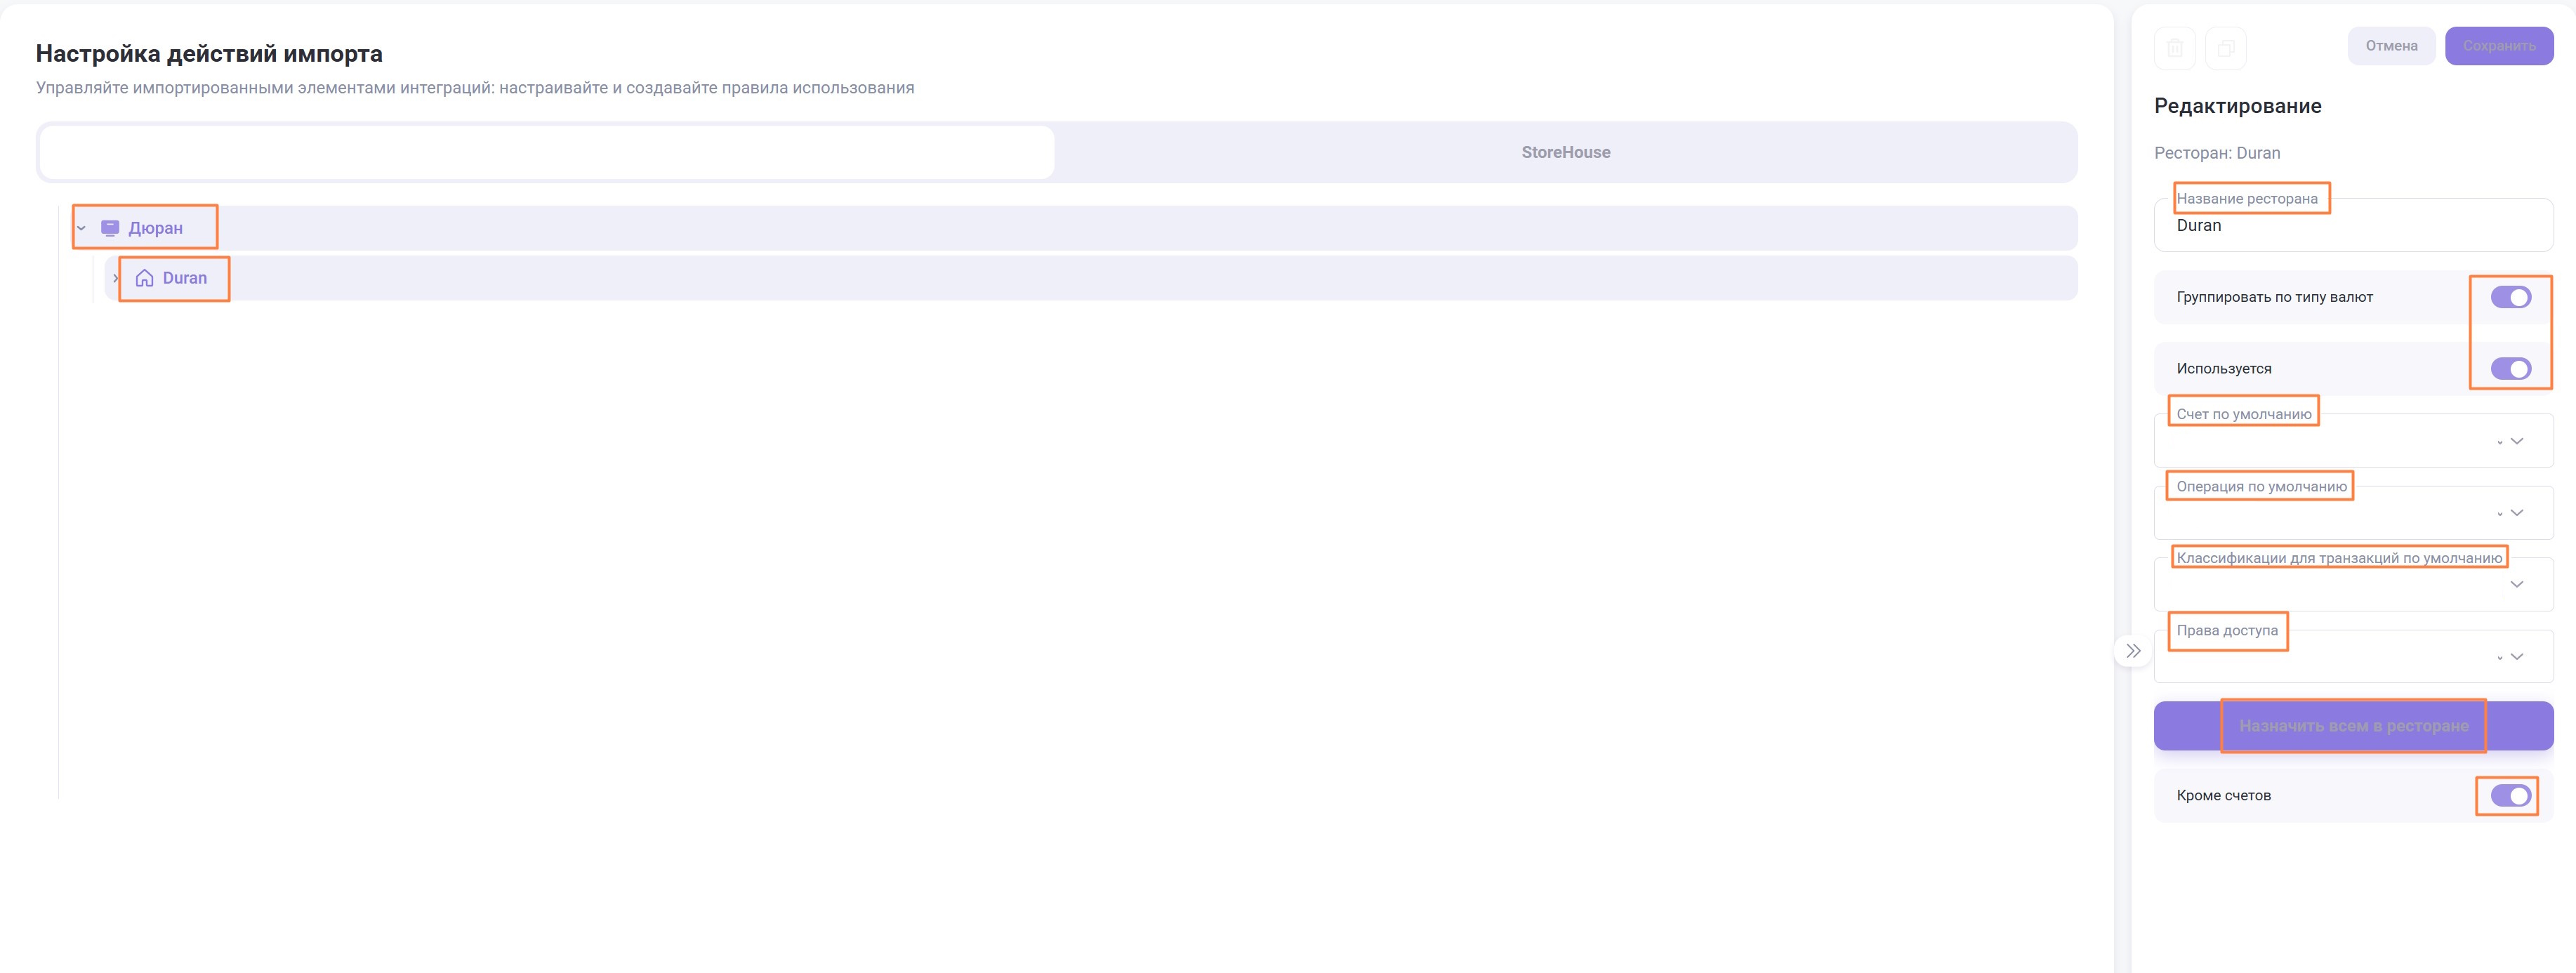Select the blank first integration tab
The height and width of the screenshot is (973, 2576).
(x=547, y=152)
